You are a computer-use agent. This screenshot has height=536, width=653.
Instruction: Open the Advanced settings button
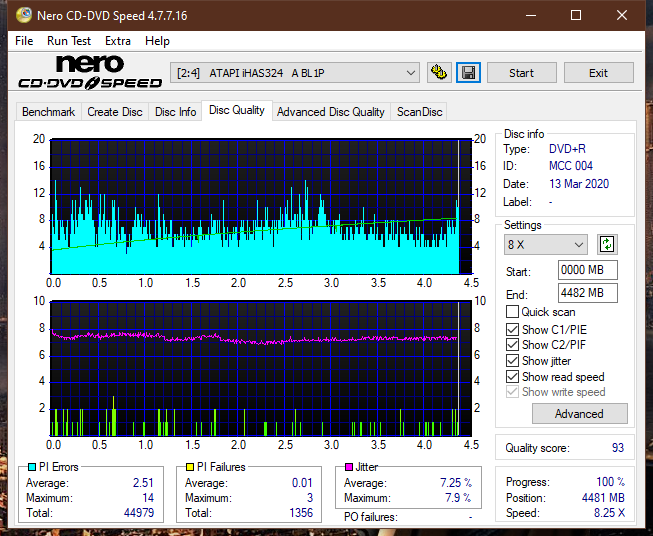[x=579, y=414]
